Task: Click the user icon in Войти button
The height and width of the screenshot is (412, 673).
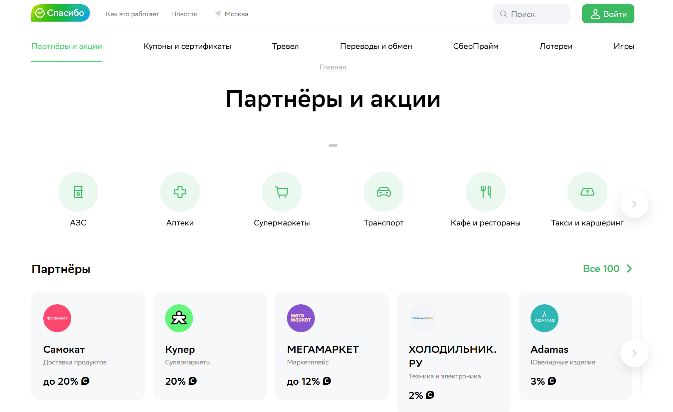Action: click(595, 14)
